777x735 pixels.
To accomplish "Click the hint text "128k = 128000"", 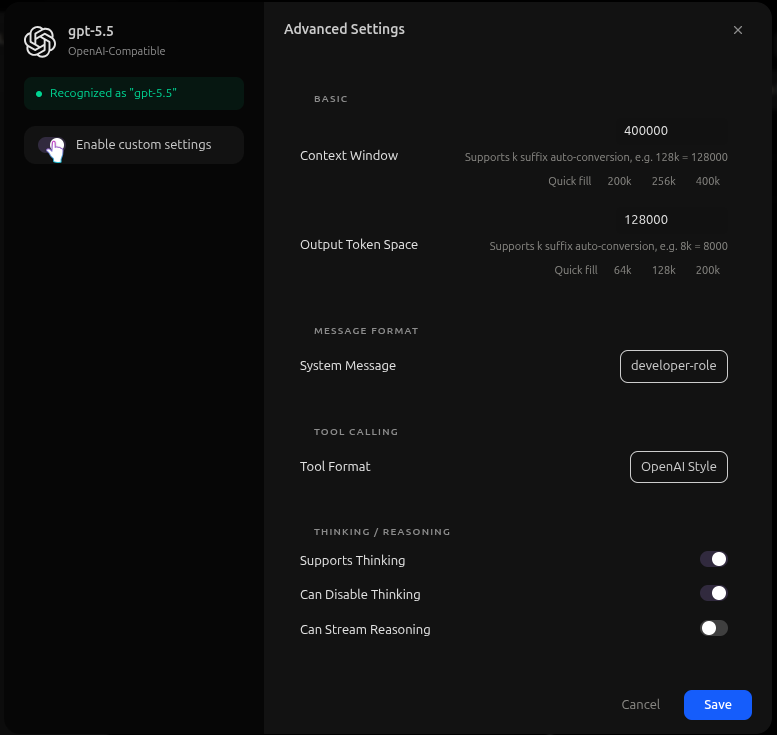I will (691, 157).
